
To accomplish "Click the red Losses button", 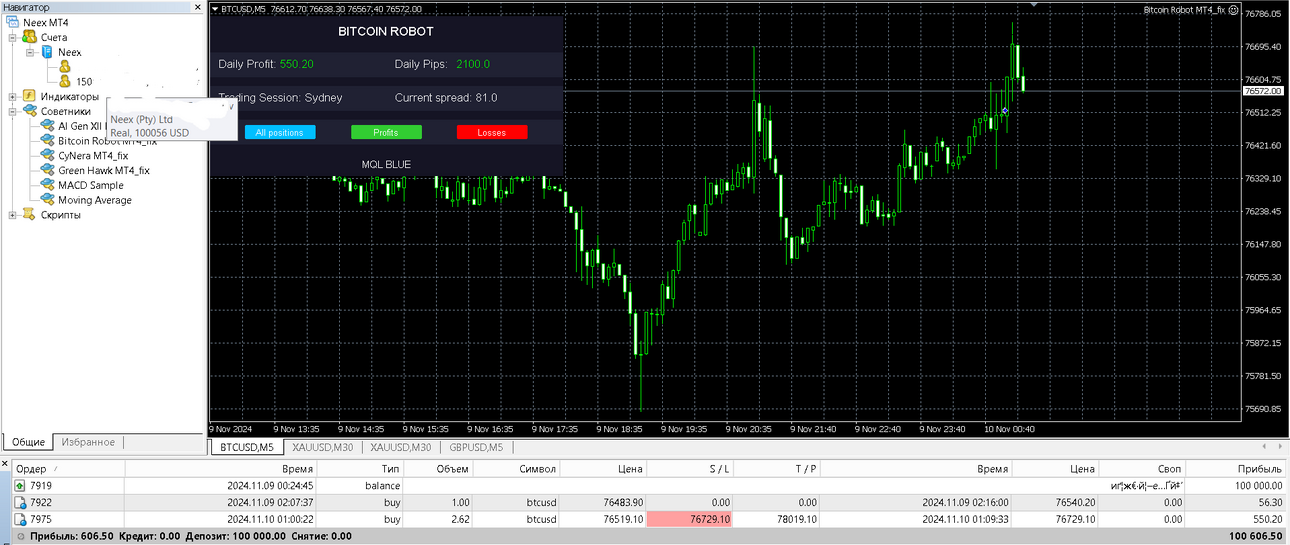I will 491,132.
